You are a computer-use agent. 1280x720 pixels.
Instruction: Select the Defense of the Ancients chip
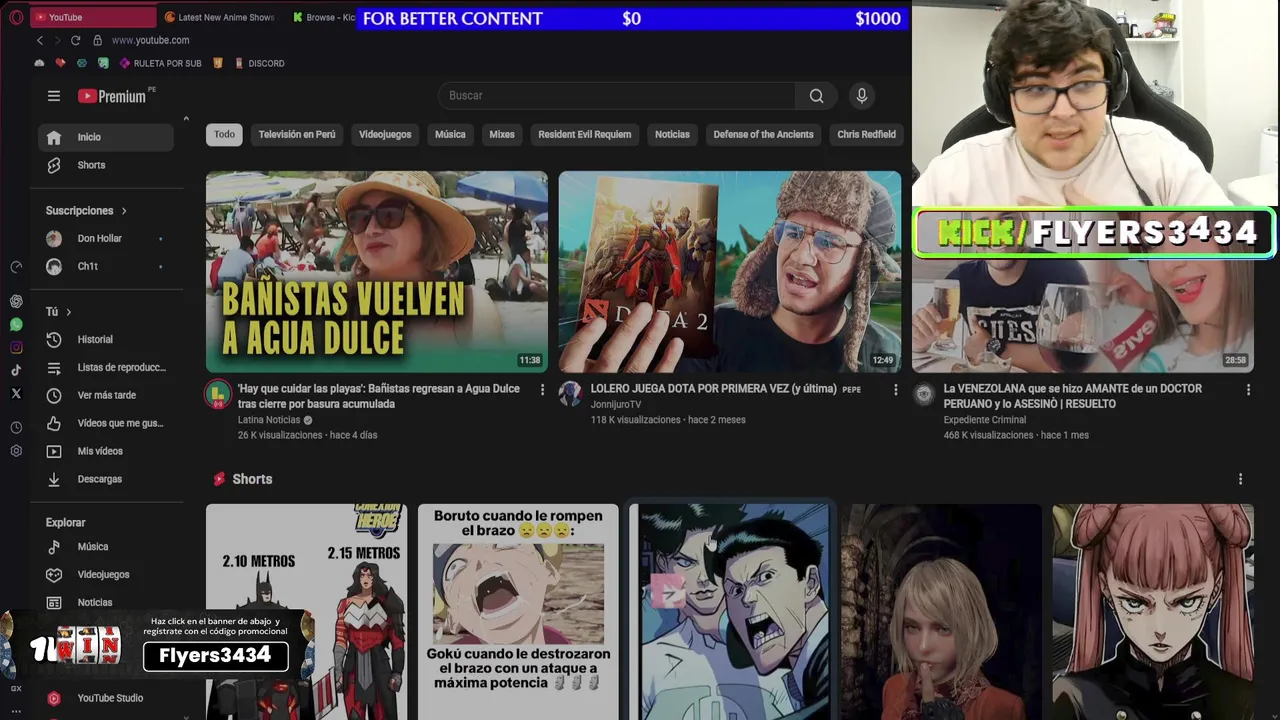[764, 134]
